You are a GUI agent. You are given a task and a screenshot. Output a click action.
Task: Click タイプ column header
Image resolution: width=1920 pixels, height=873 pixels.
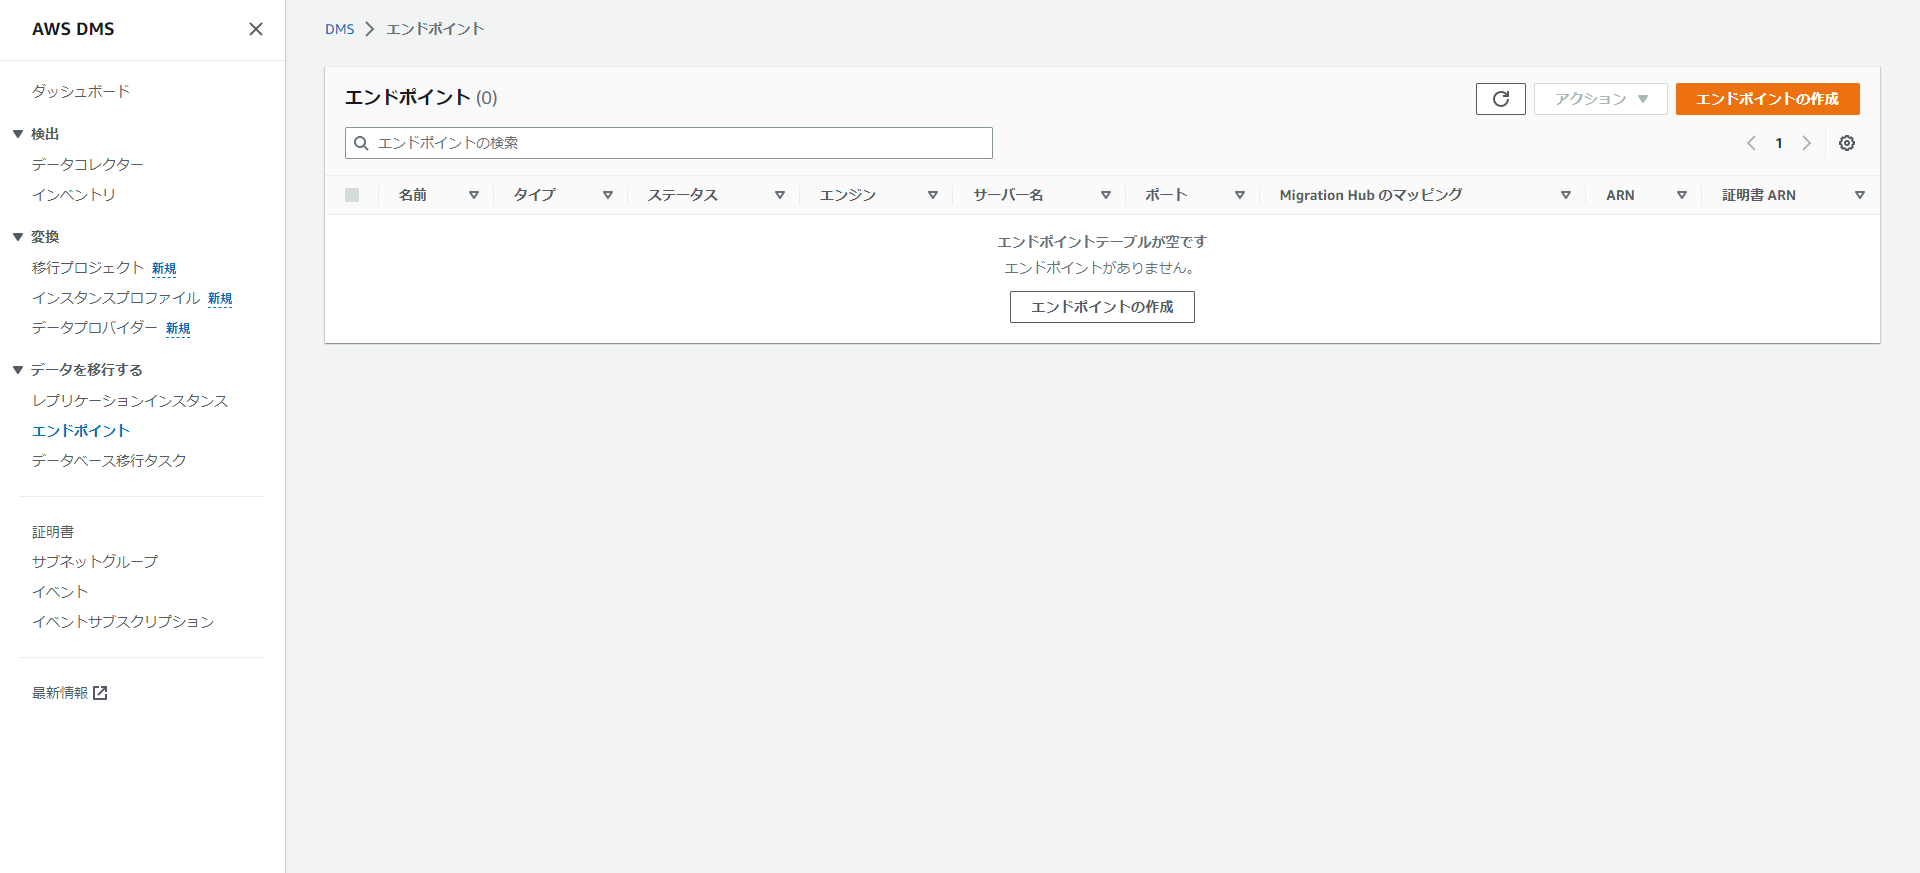(535, 195)
